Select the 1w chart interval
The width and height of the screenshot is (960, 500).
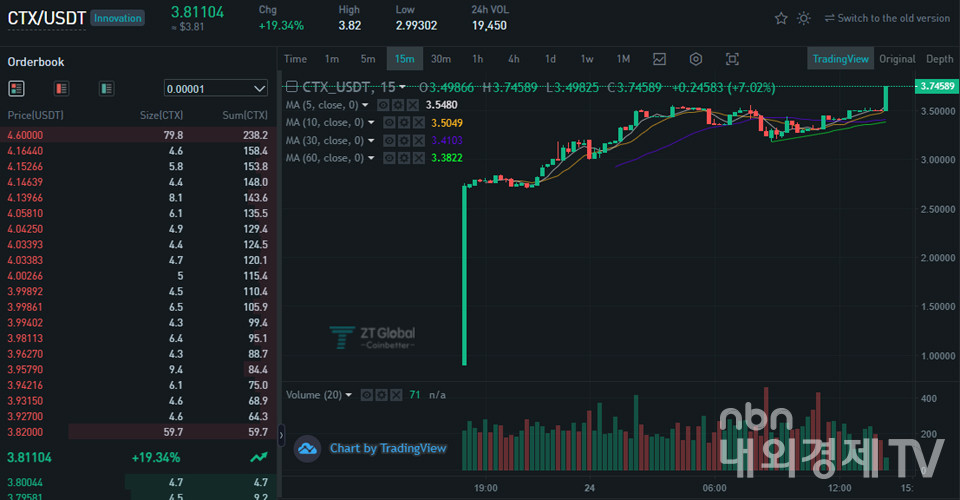coord(587,59)
